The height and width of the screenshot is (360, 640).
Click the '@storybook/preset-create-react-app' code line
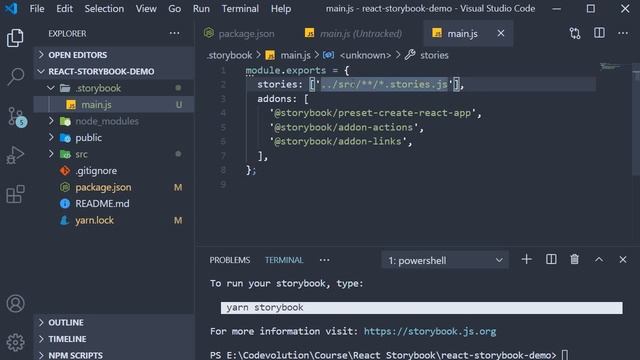coord(375,113)
